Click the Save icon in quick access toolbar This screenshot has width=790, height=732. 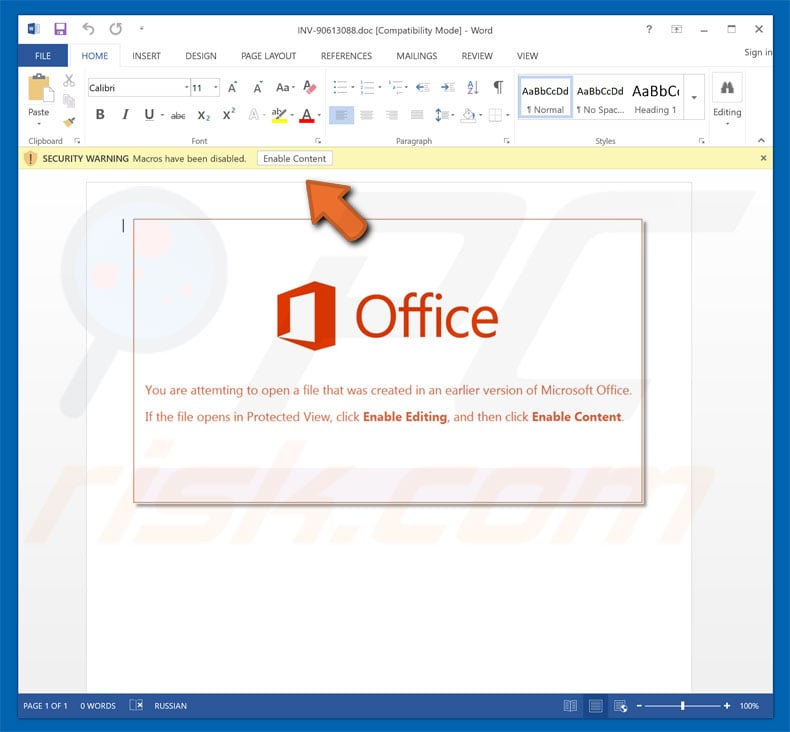click(x=60, y=29)
